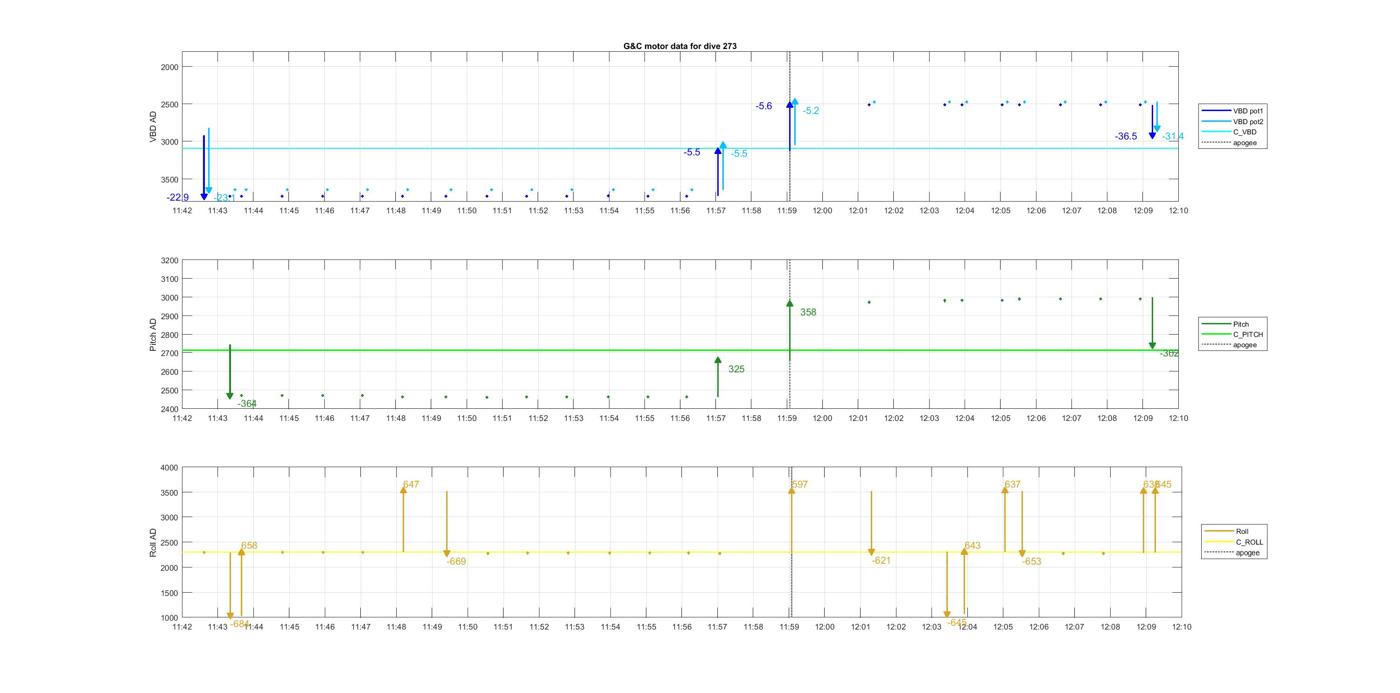Click the 'Pitch AD' y-axis label
Screen dimensions: 1400x693
[154, 335]
